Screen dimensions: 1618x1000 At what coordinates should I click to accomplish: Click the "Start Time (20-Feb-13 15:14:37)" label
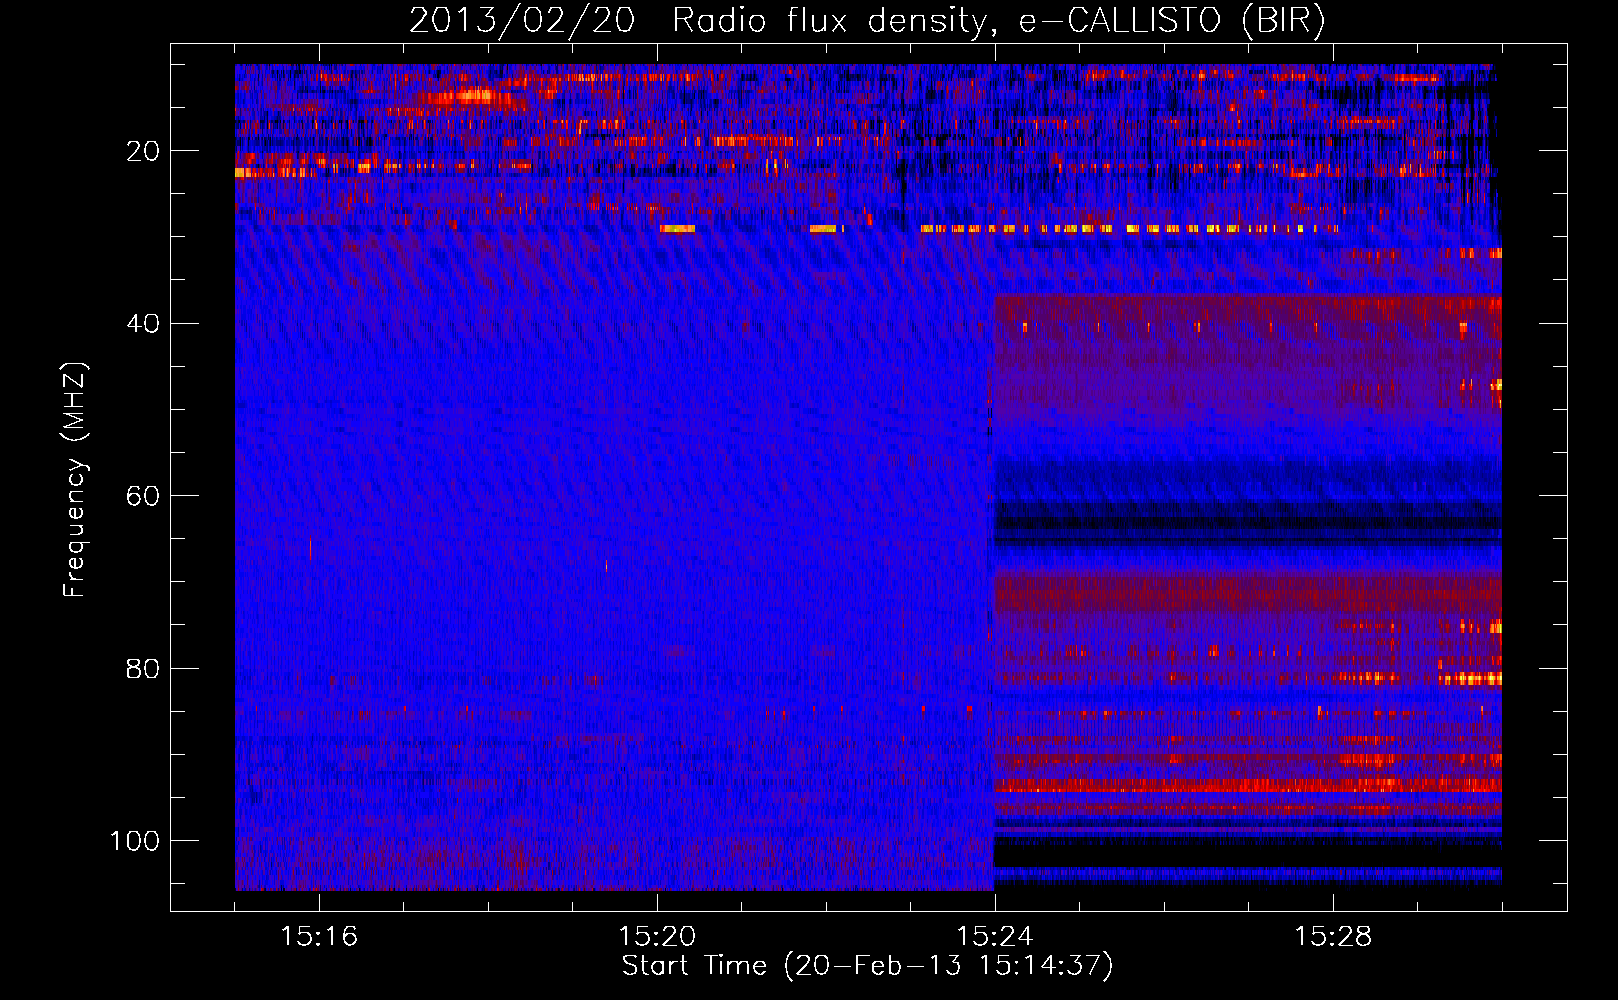pos(867,966)
